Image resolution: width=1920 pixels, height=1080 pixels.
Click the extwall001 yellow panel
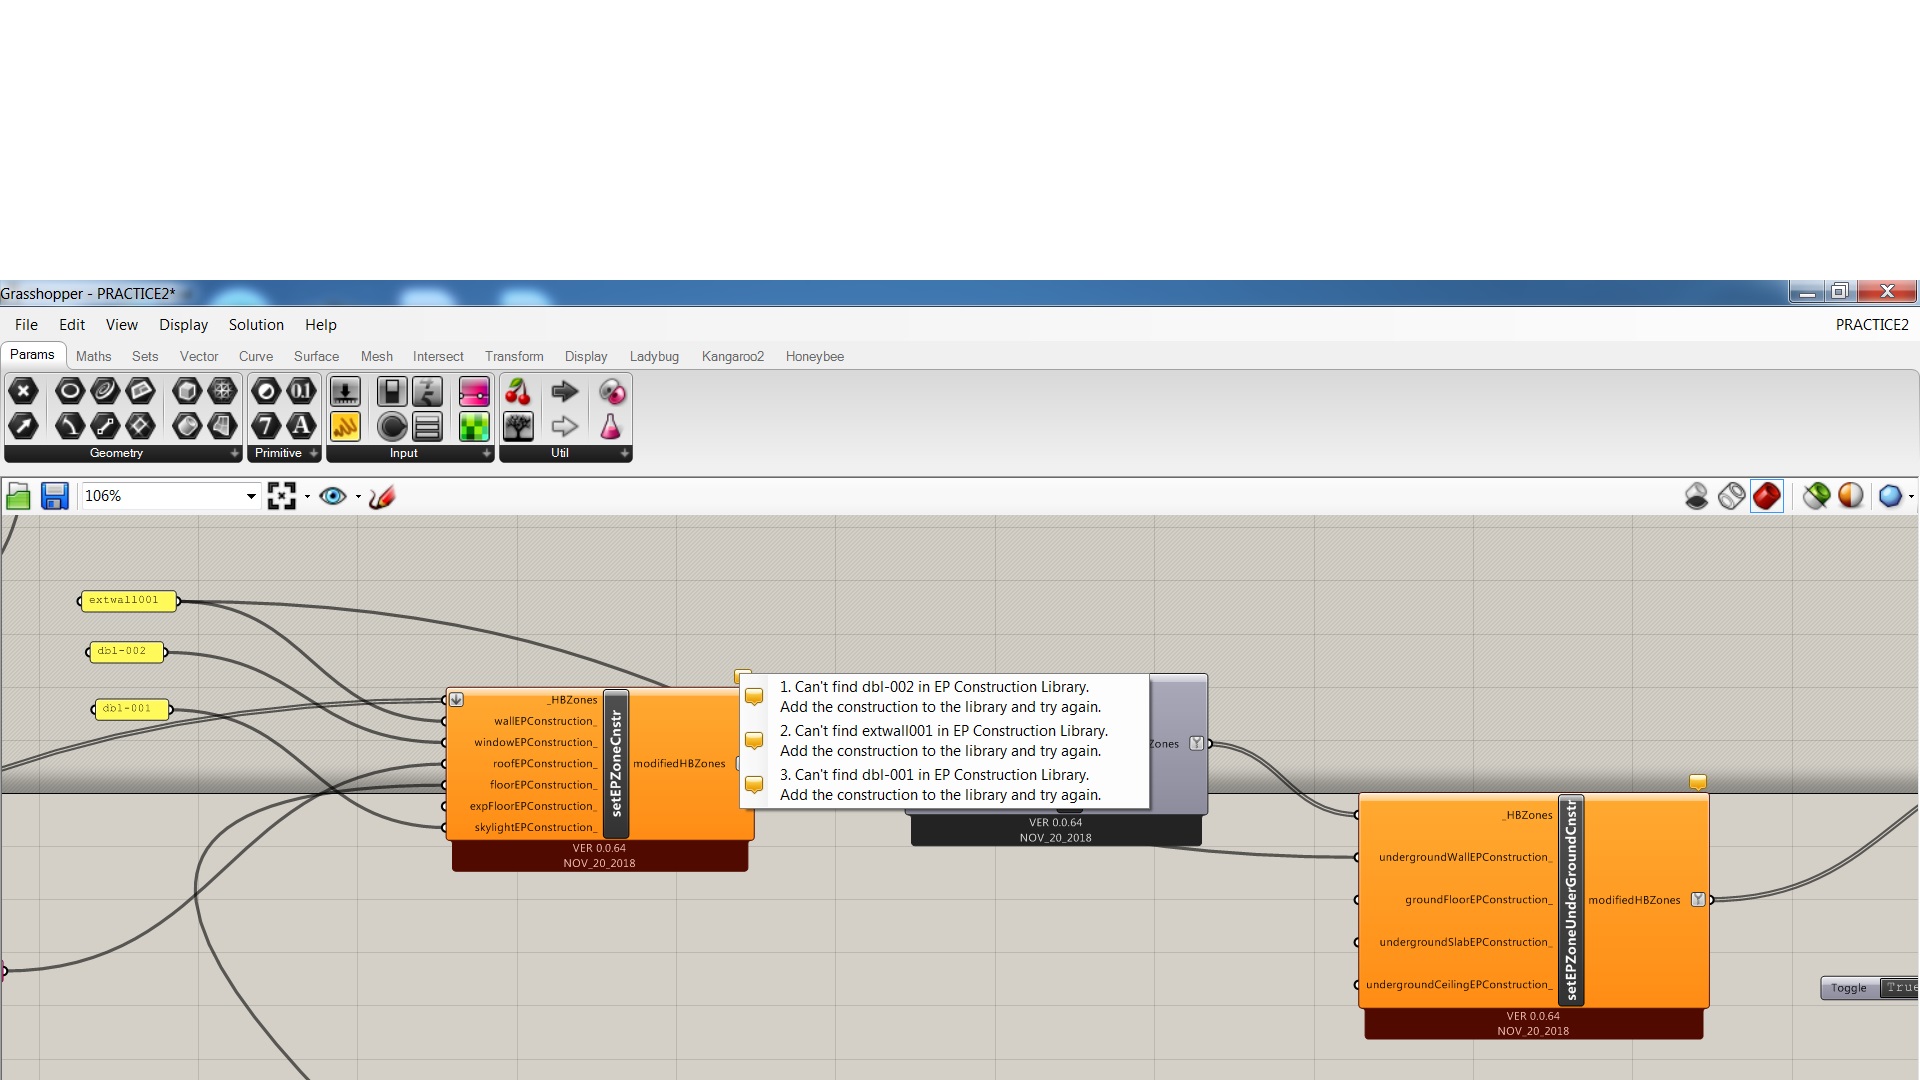click(x=128, y=601)
